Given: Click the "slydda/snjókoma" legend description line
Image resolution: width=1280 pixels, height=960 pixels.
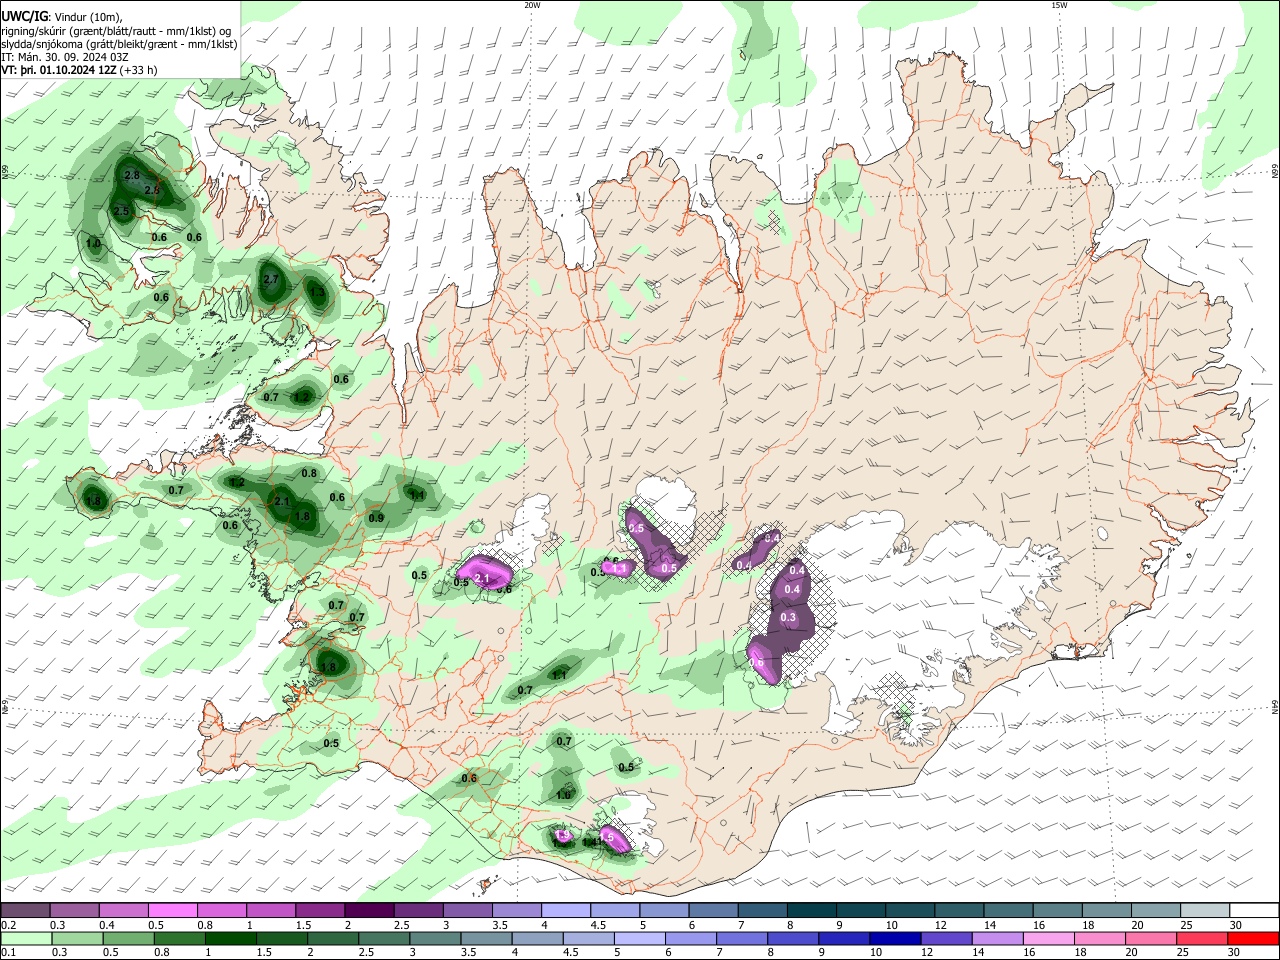Looking at the screenshot, I should (119, 44).
